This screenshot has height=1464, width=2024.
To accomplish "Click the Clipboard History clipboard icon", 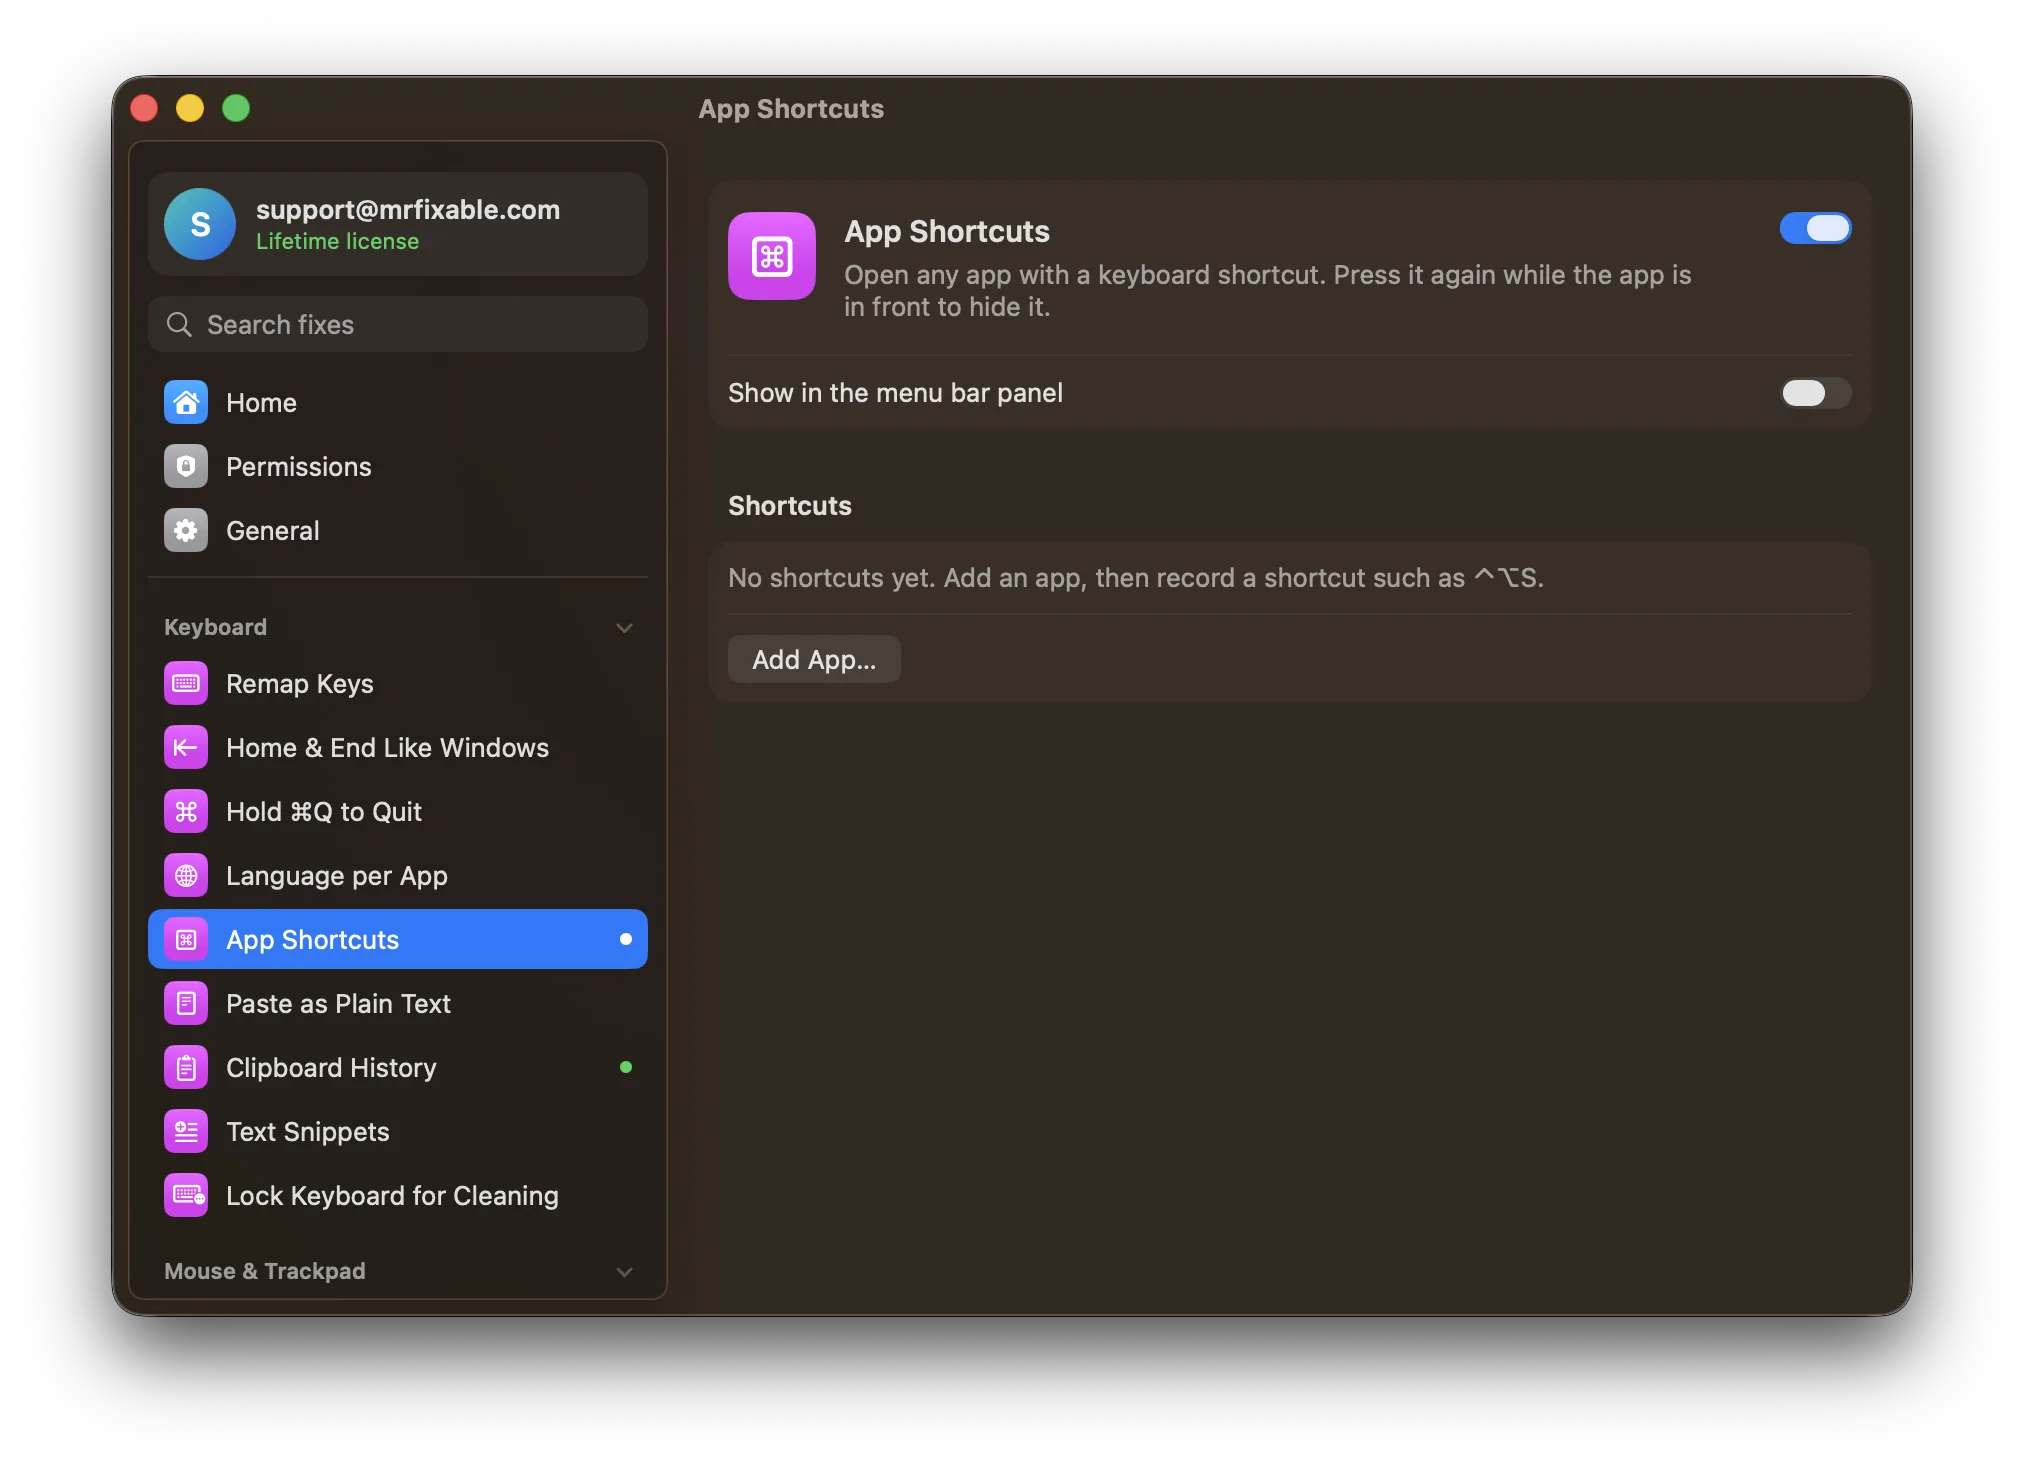I will pyautogui.click(x=186, y=1068).
